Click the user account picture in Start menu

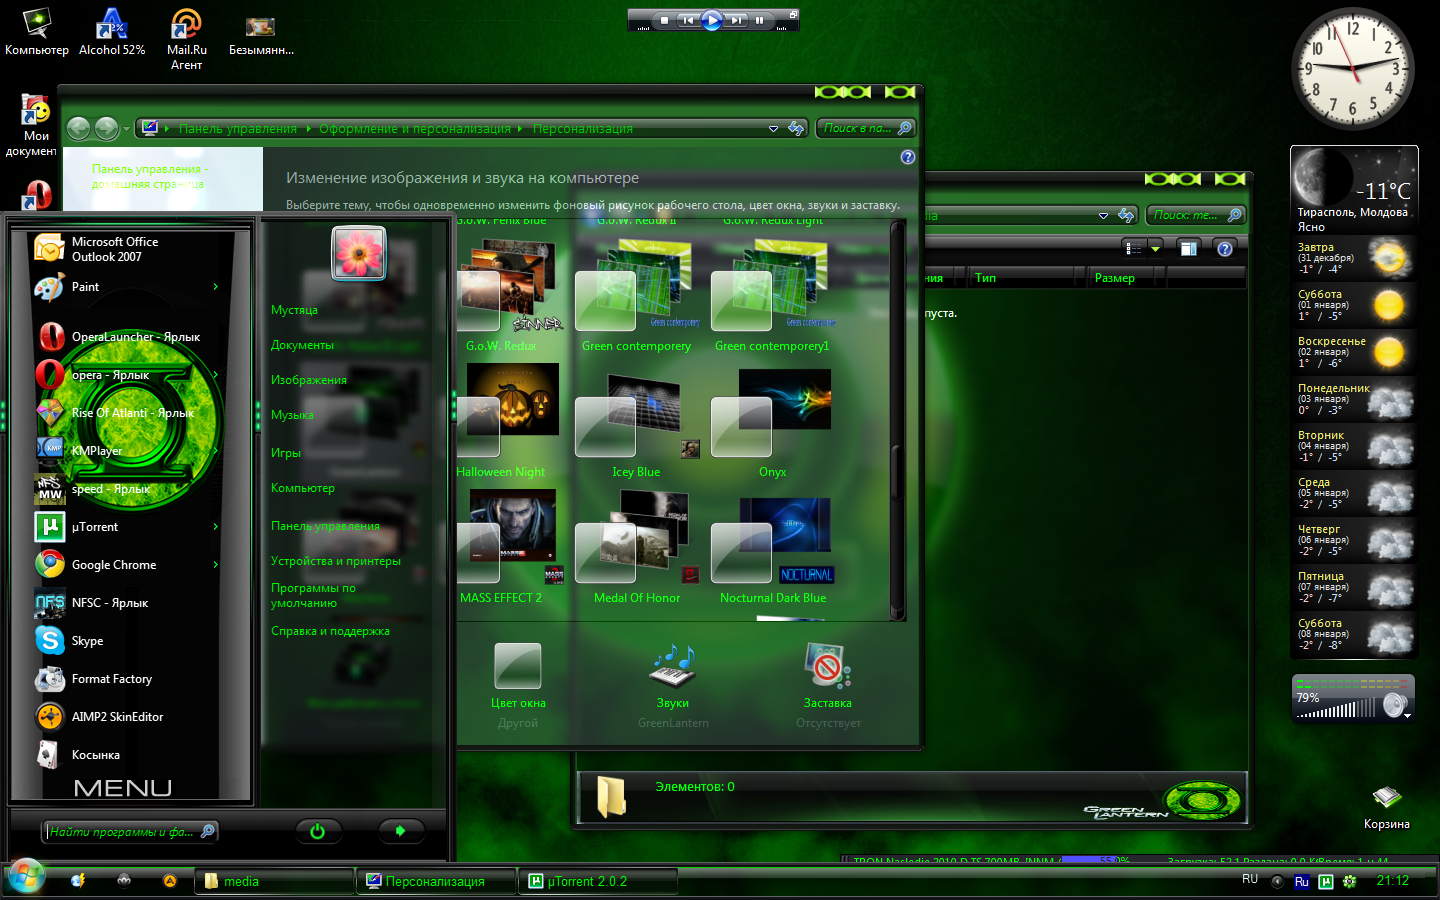[358, 252]
